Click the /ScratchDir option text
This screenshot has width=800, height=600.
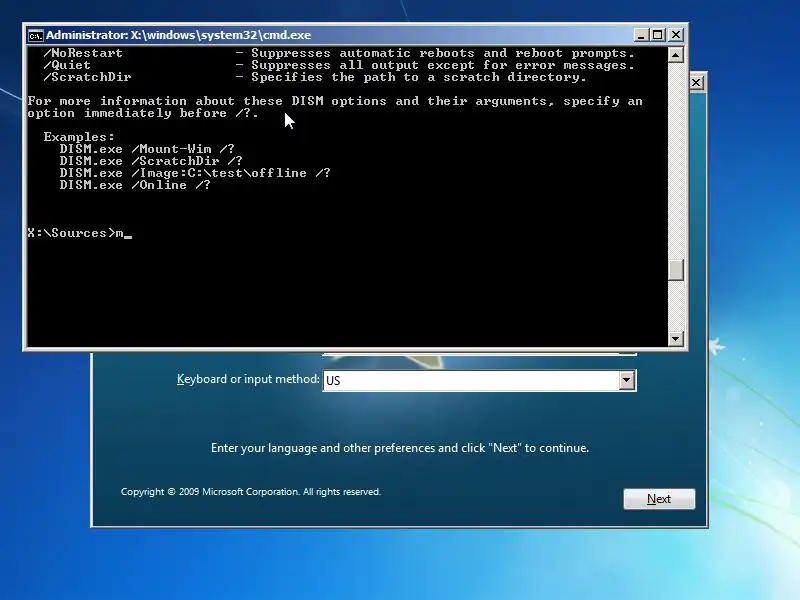point(87,77)
